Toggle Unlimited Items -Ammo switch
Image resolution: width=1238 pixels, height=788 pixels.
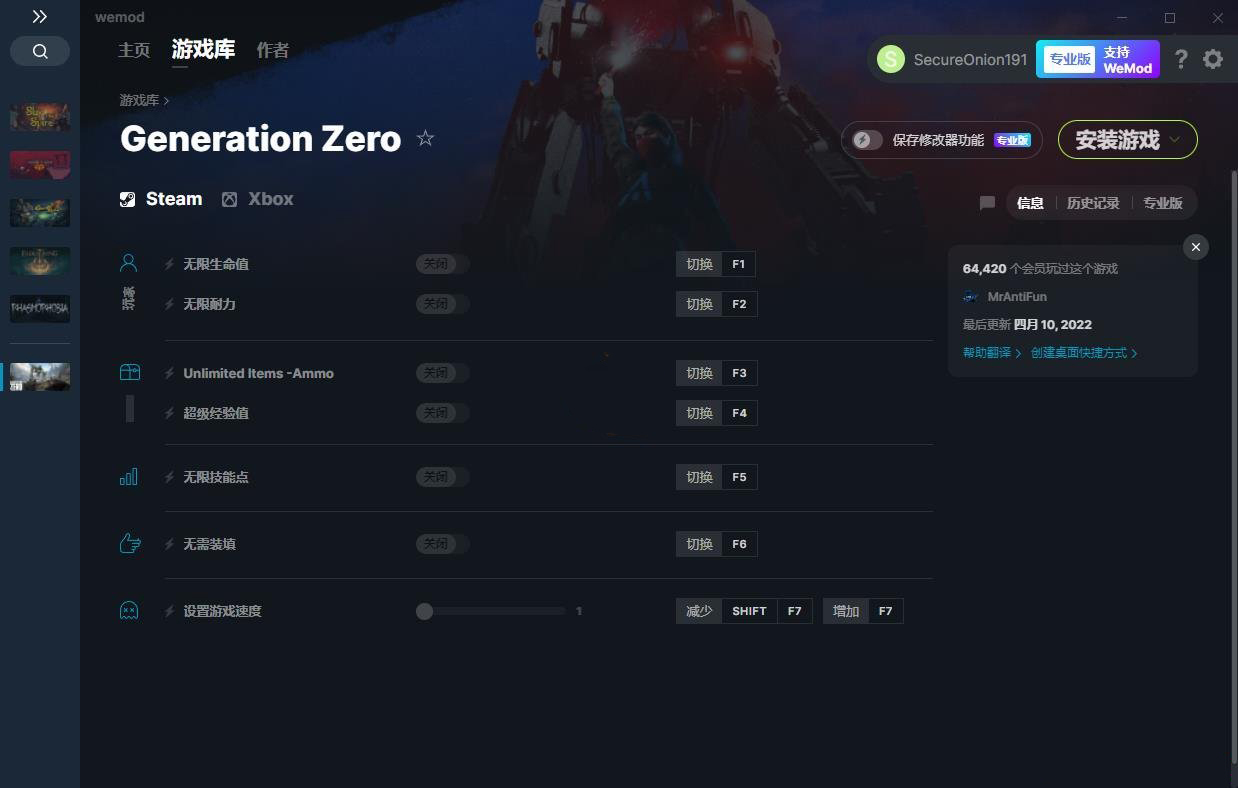coord(443,373)
